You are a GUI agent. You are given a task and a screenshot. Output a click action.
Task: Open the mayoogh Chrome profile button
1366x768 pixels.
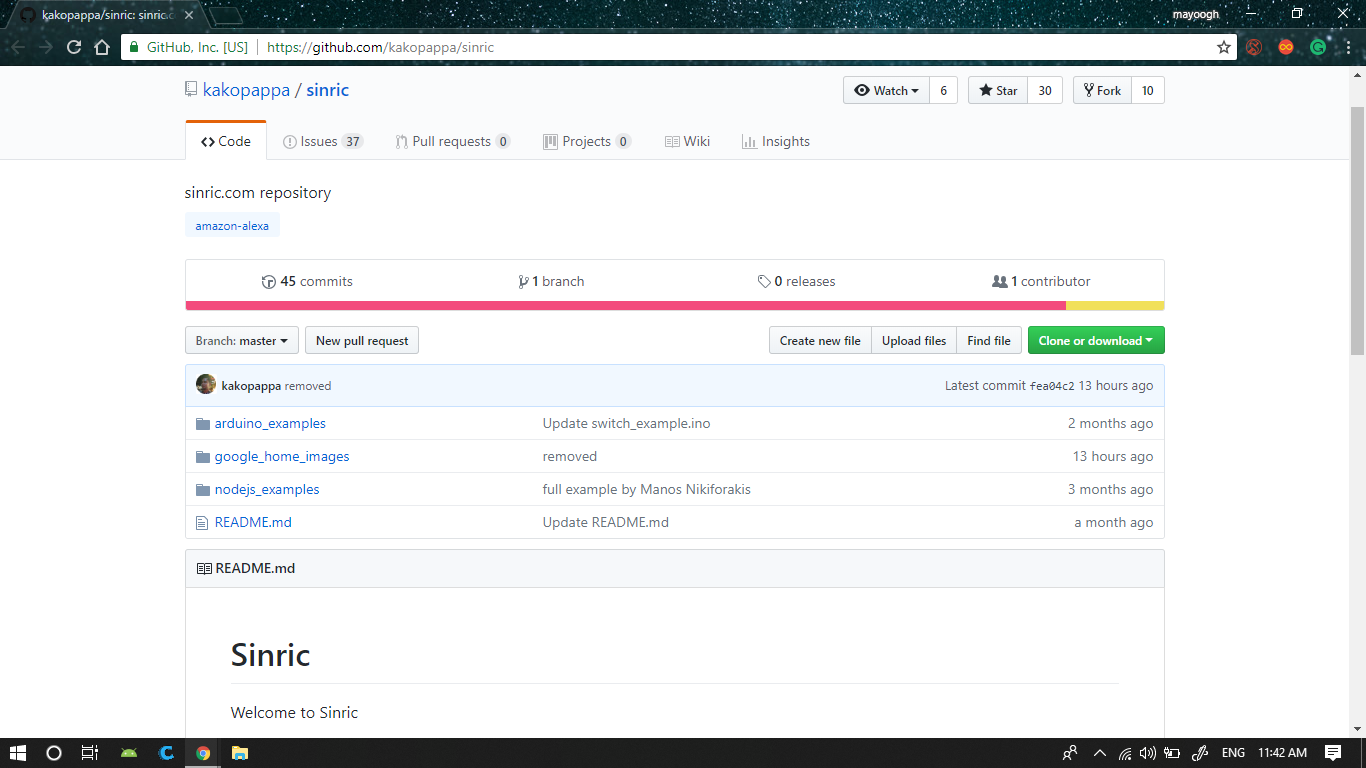[1197, 15]
